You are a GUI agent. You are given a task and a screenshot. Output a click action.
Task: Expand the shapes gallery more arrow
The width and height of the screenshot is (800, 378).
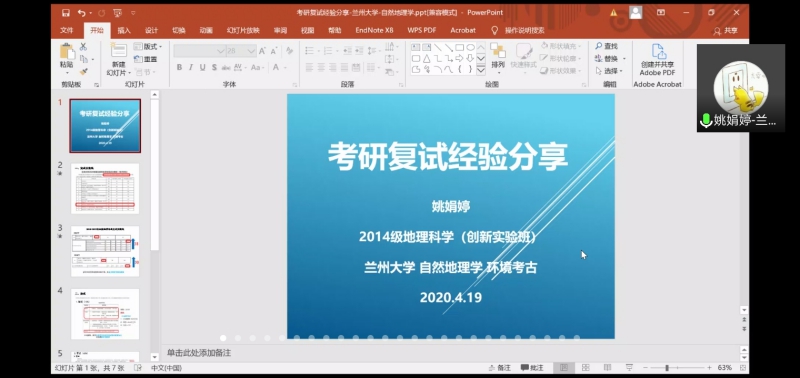(481, 70)
